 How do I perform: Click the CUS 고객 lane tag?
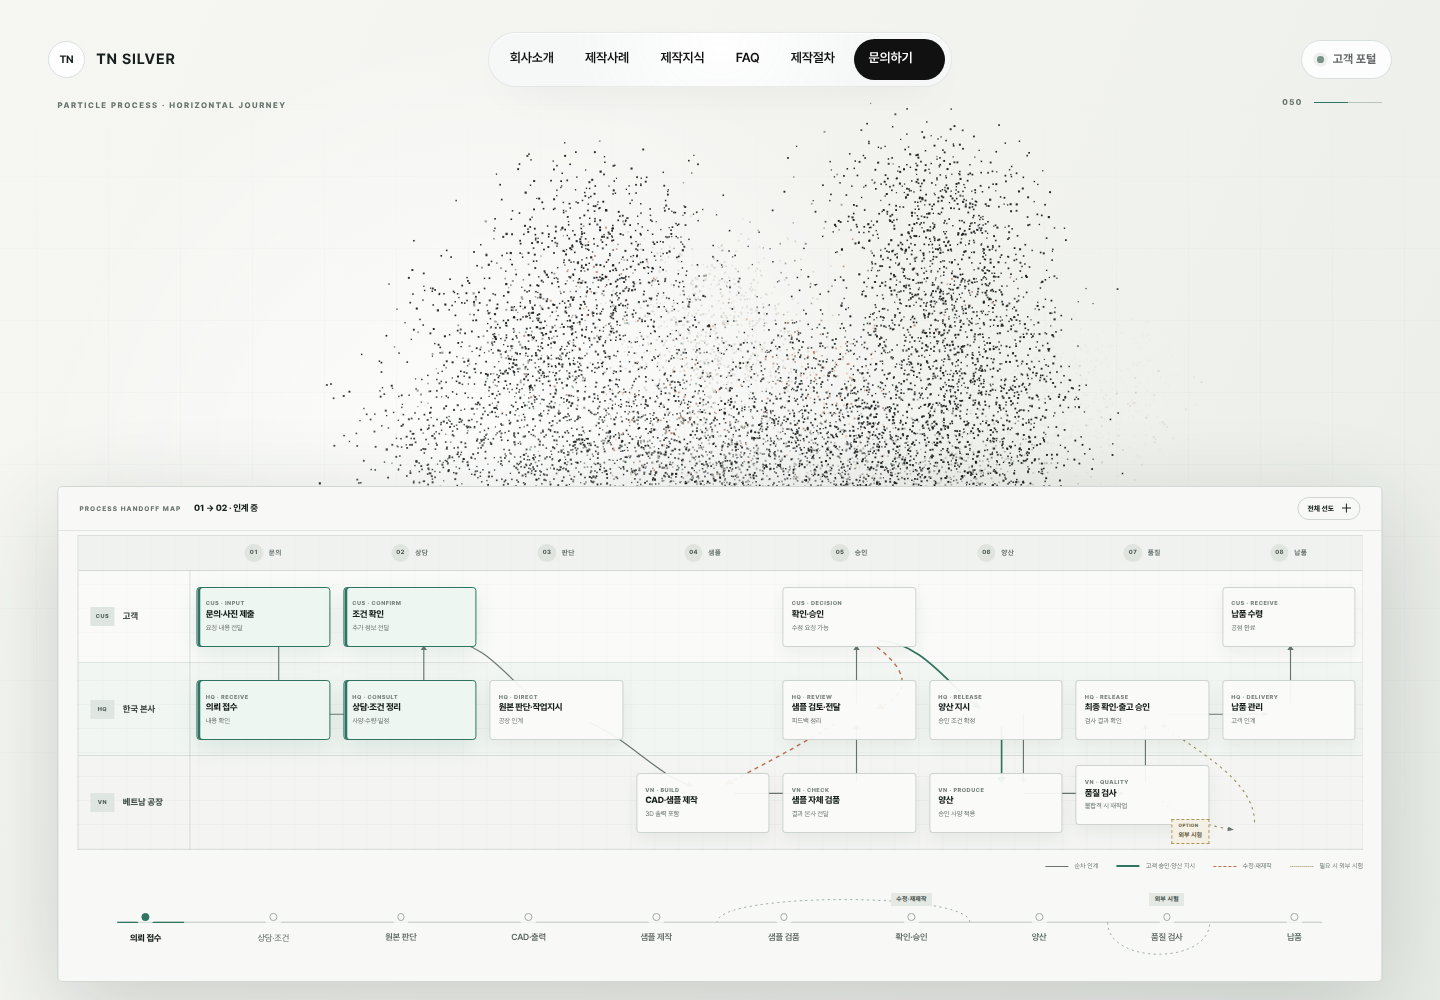click(x=102, y=616)
